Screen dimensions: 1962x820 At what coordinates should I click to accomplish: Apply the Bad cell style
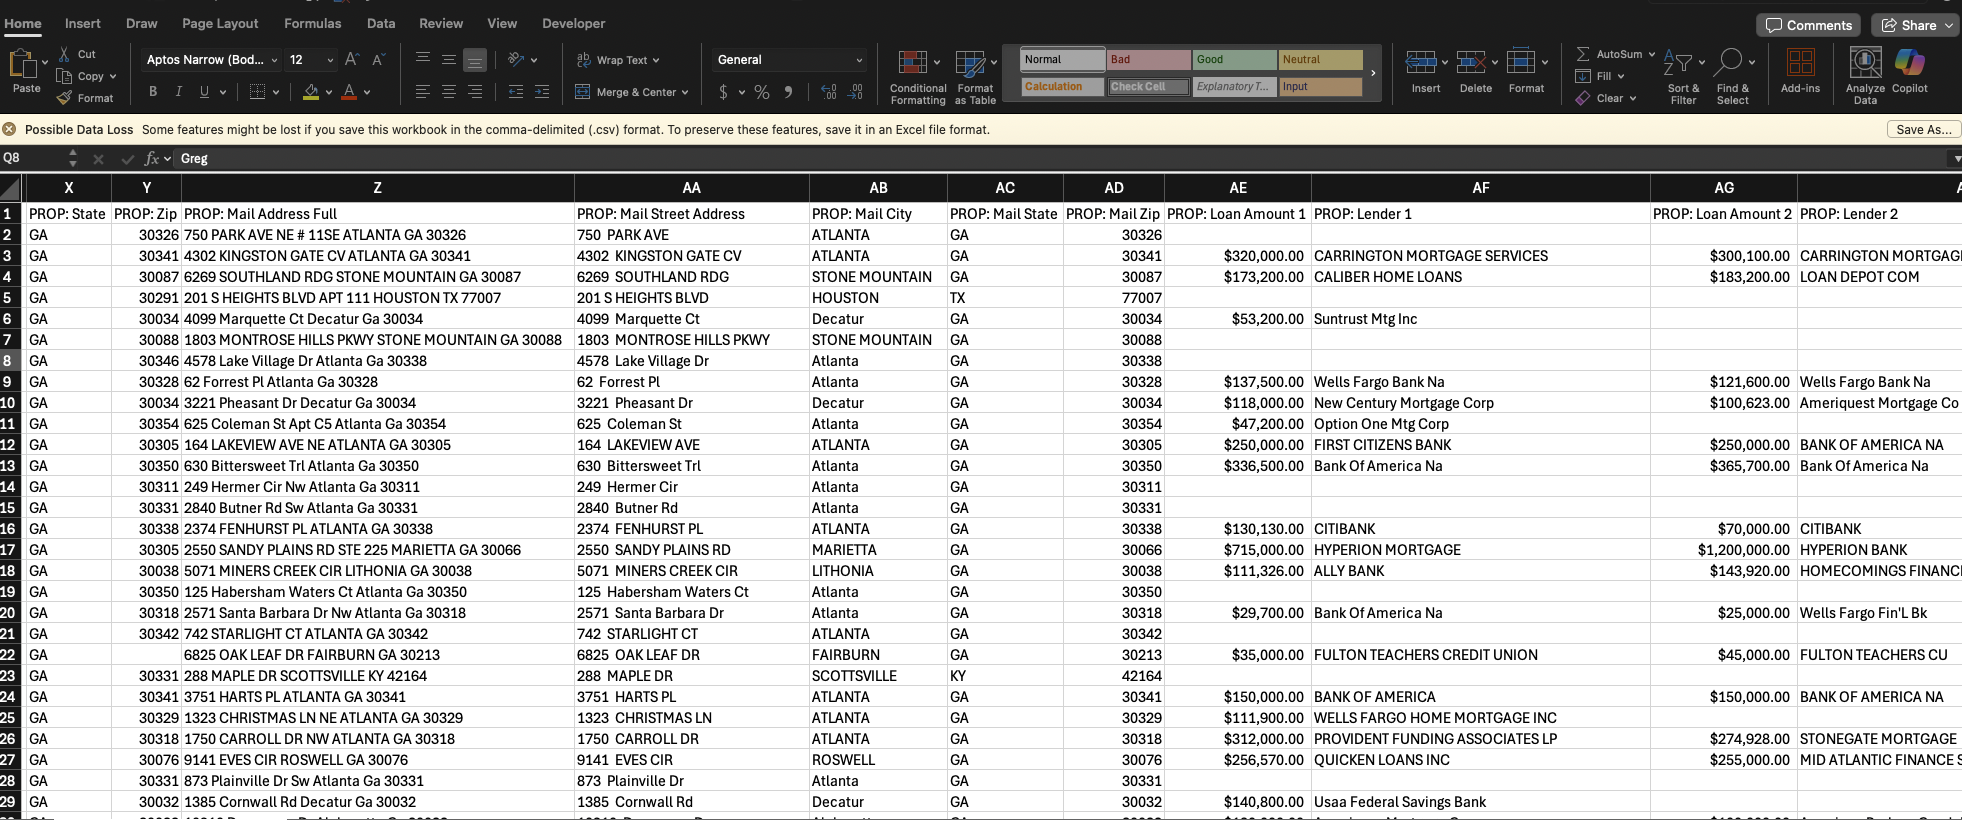coord(1149,60)
